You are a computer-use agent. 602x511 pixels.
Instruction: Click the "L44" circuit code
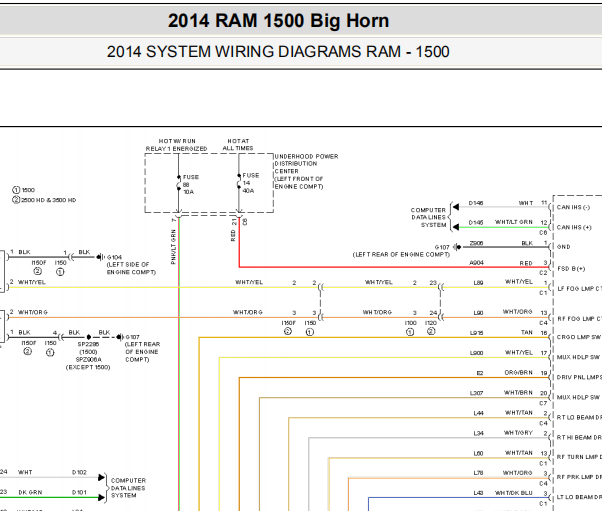click(x=478, y=413)
